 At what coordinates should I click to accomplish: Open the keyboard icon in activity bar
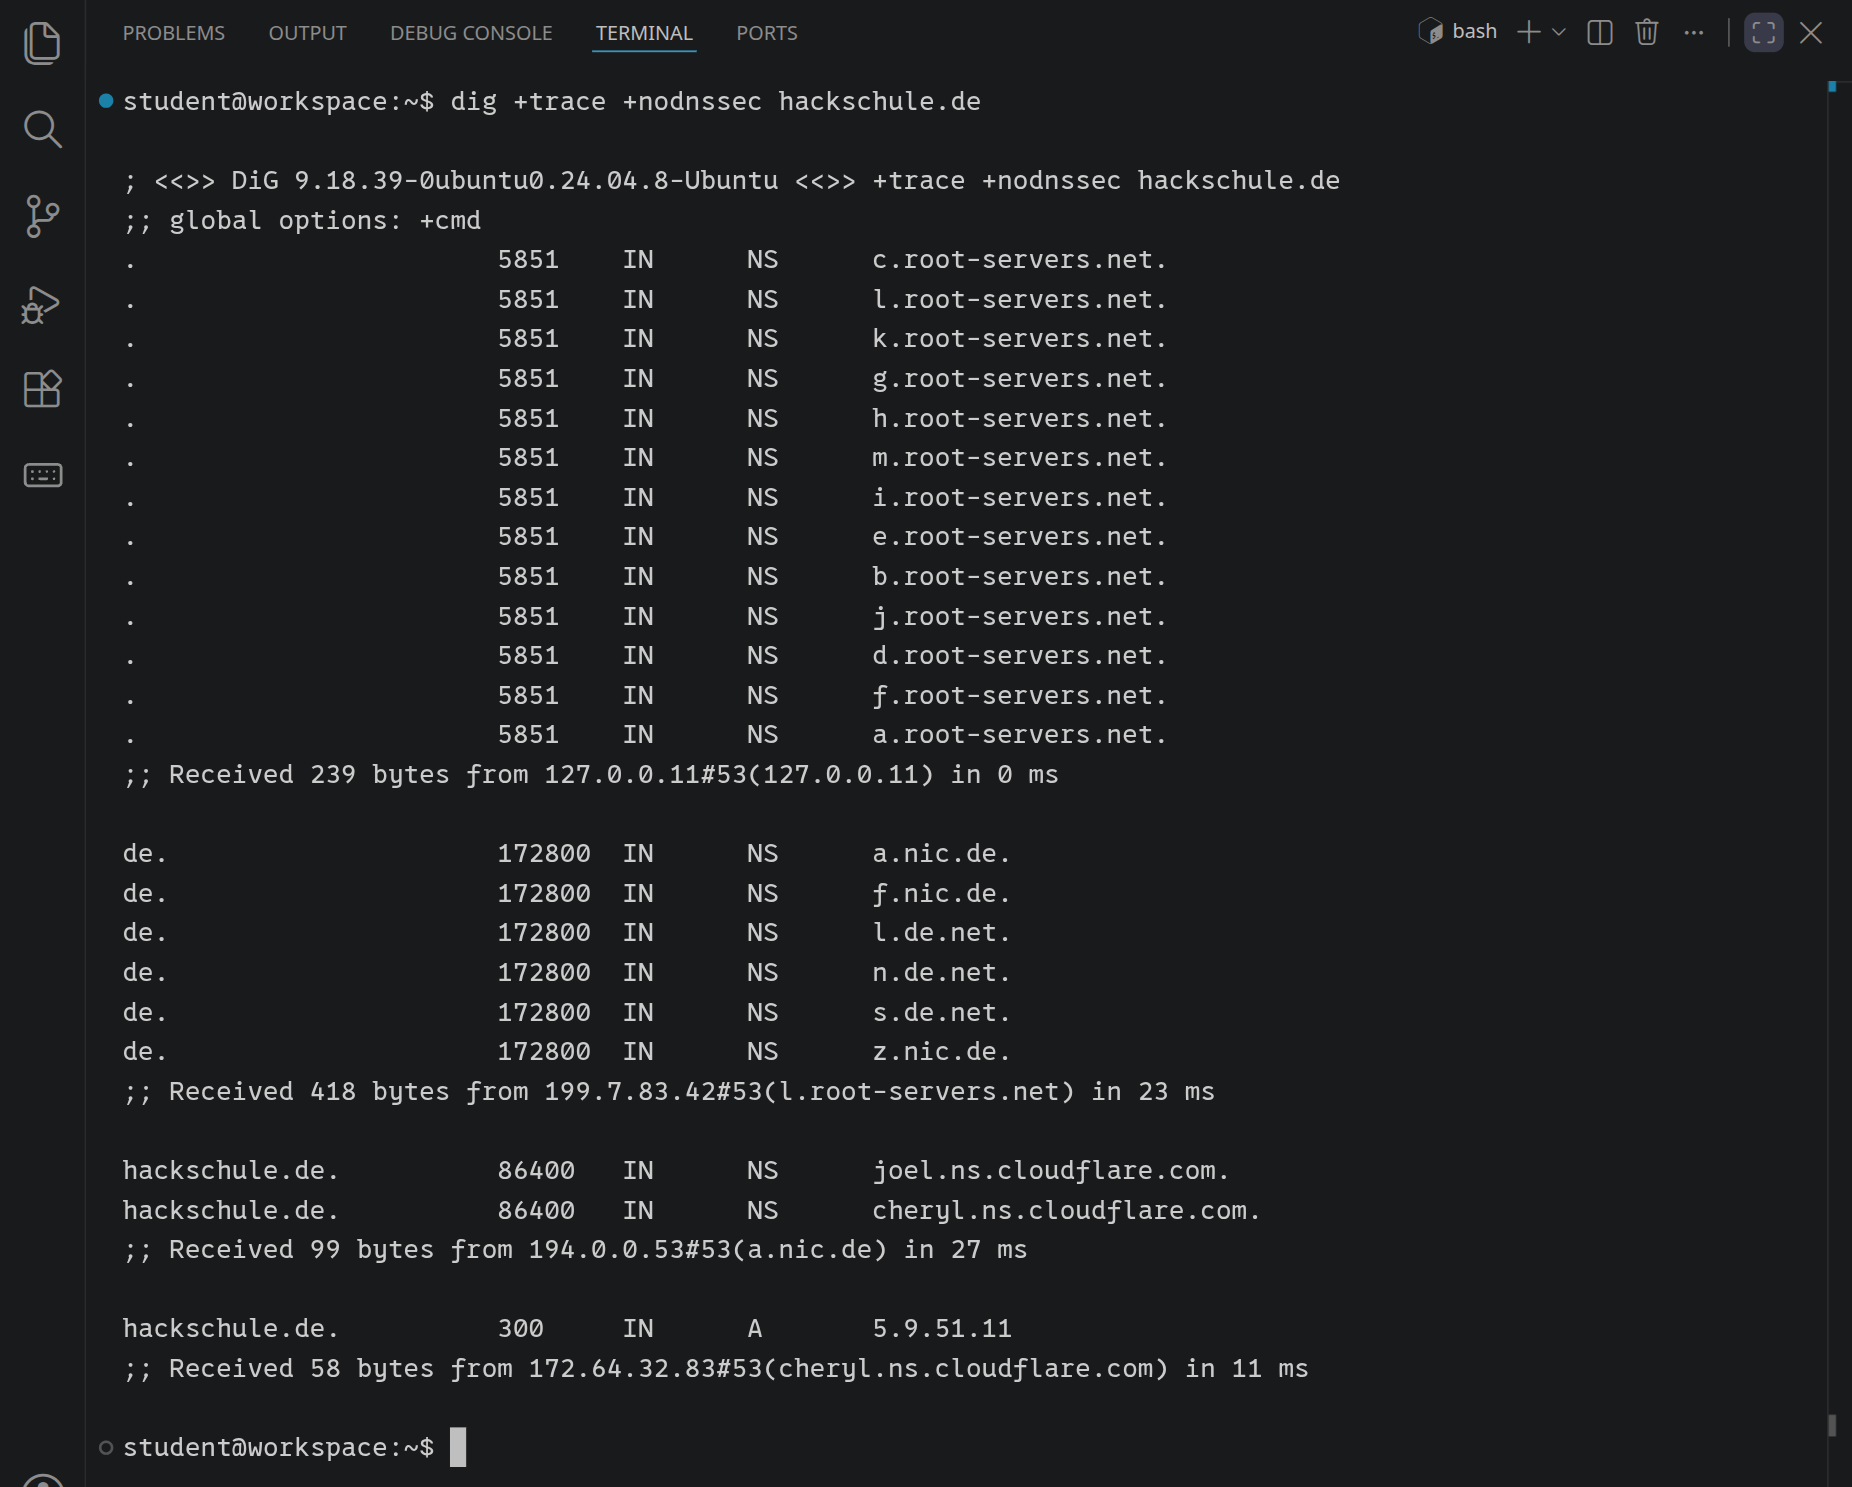tap(42, 475)
